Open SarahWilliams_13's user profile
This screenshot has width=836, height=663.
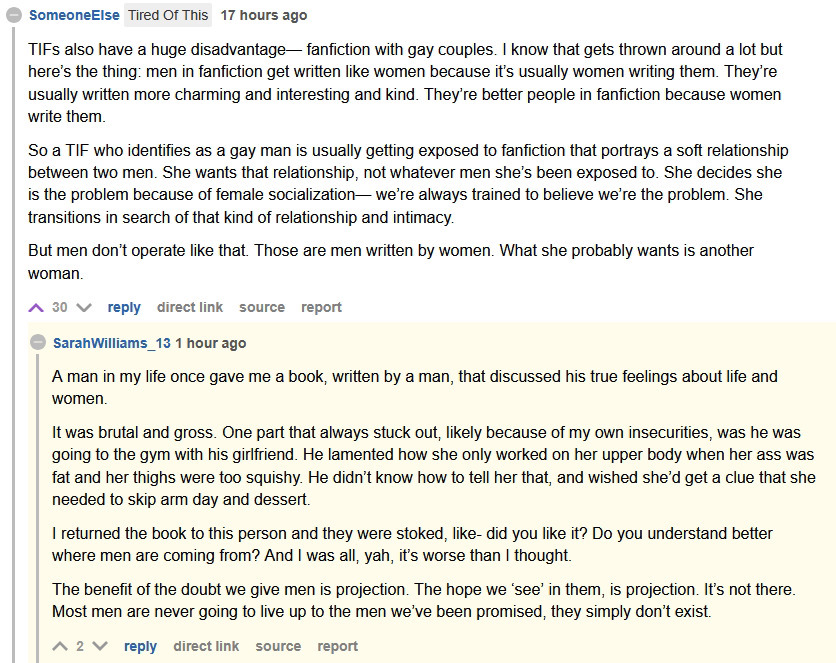(111, 343)
